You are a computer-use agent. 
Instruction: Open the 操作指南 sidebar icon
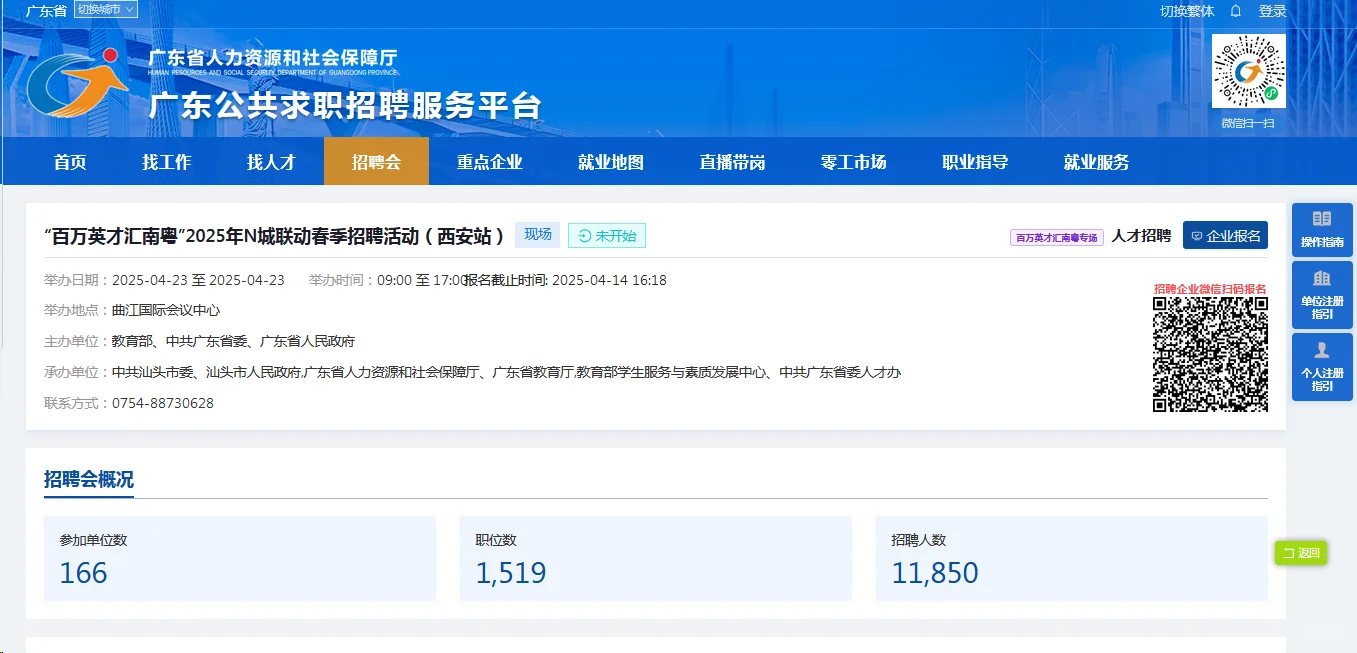coord(1321,229)
